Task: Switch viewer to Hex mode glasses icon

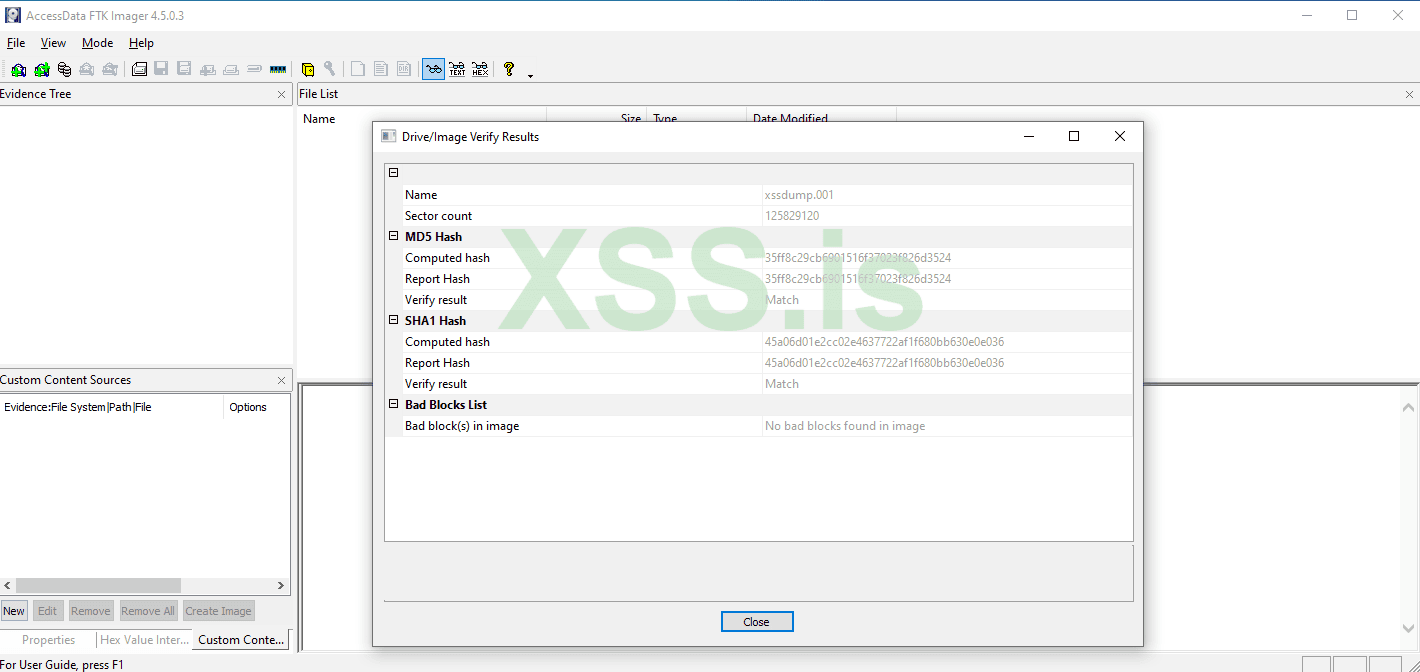Action: (479, 69)
